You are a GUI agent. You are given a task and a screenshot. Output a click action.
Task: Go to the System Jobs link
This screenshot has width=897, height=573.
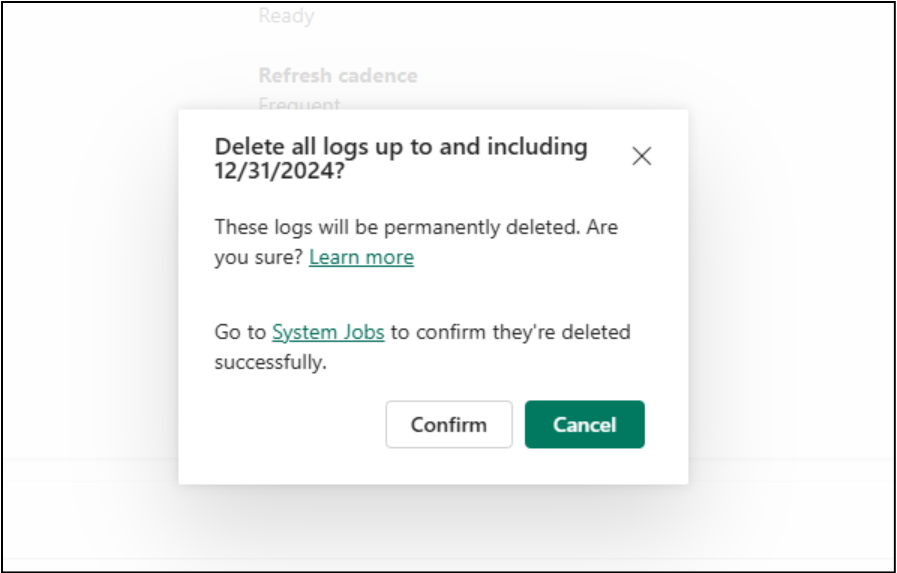(328, 332)
